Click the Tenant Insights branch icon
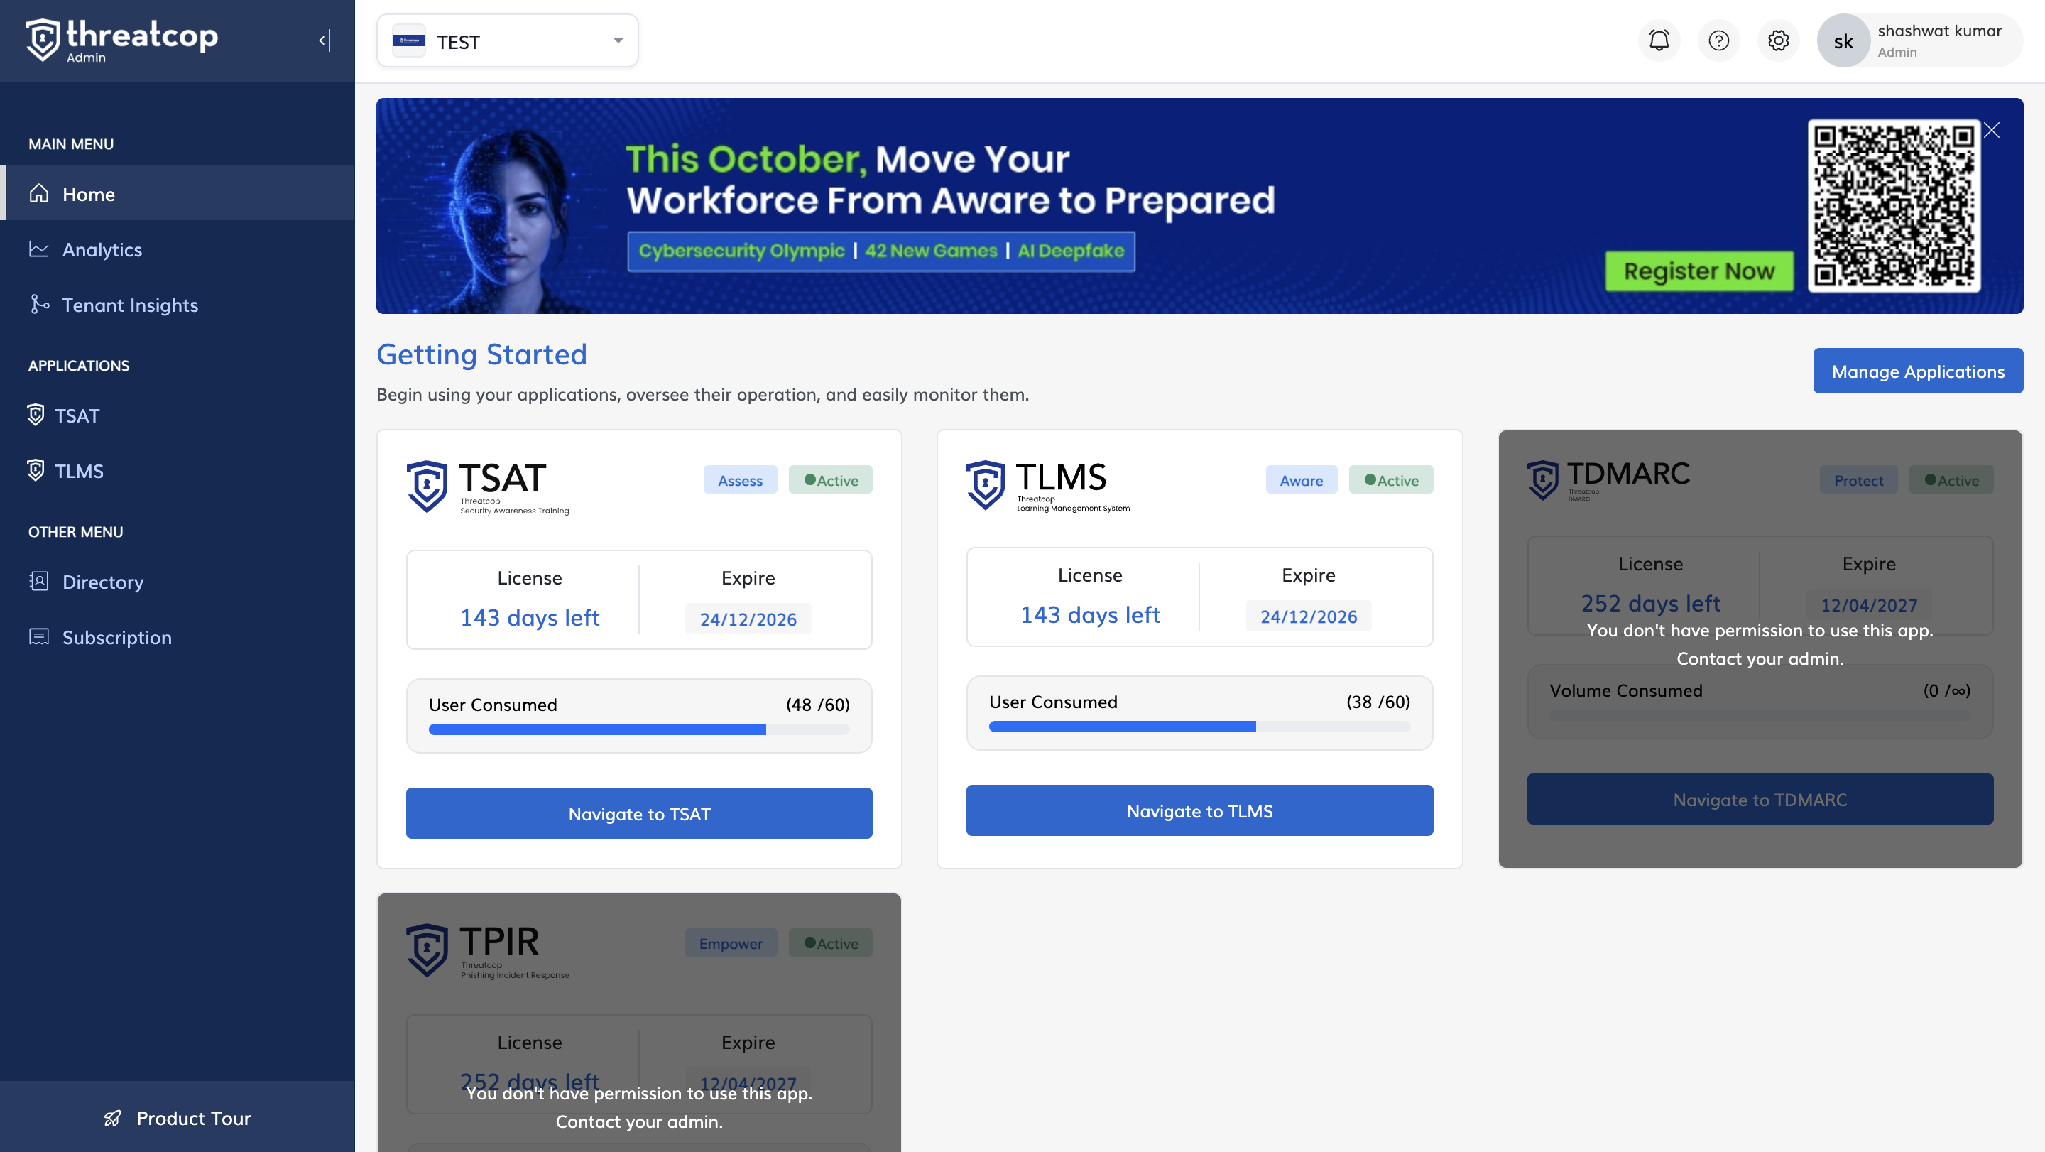 39,304
